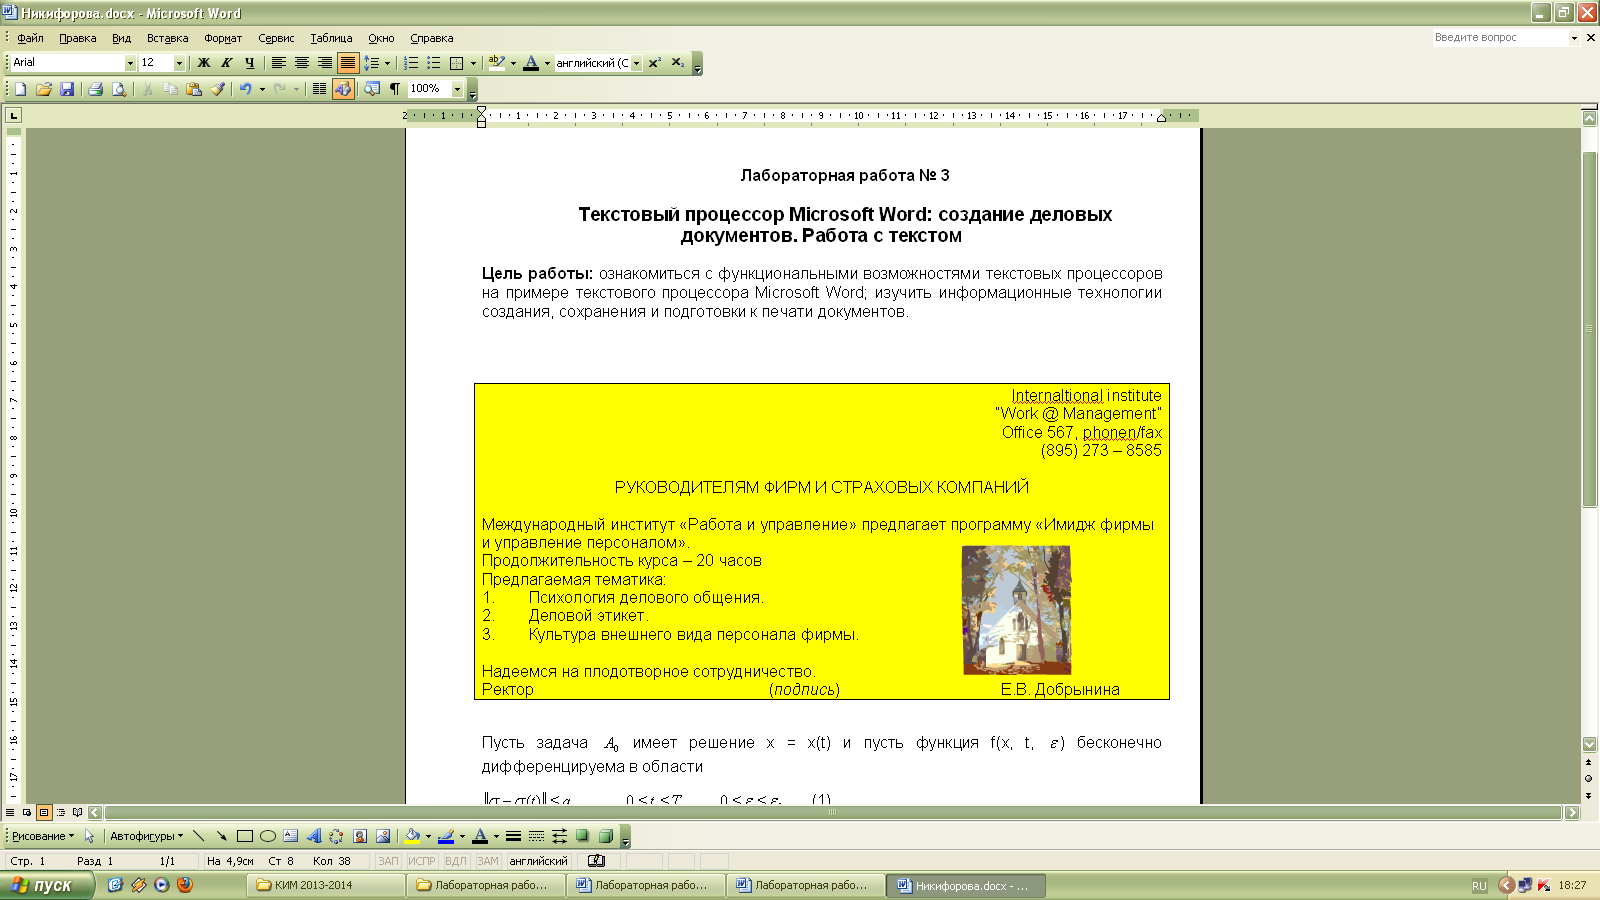Select the arrow drawing tool
The image size is (1600, 900).
[x=221, y=836]
